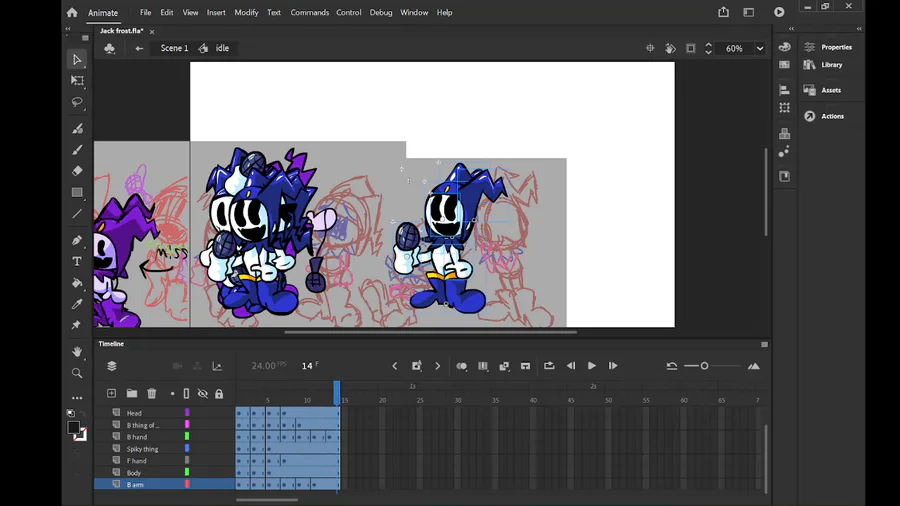Click the test movie play icon
This screenshot has width=900, height=506.
[x=779, y=12]
